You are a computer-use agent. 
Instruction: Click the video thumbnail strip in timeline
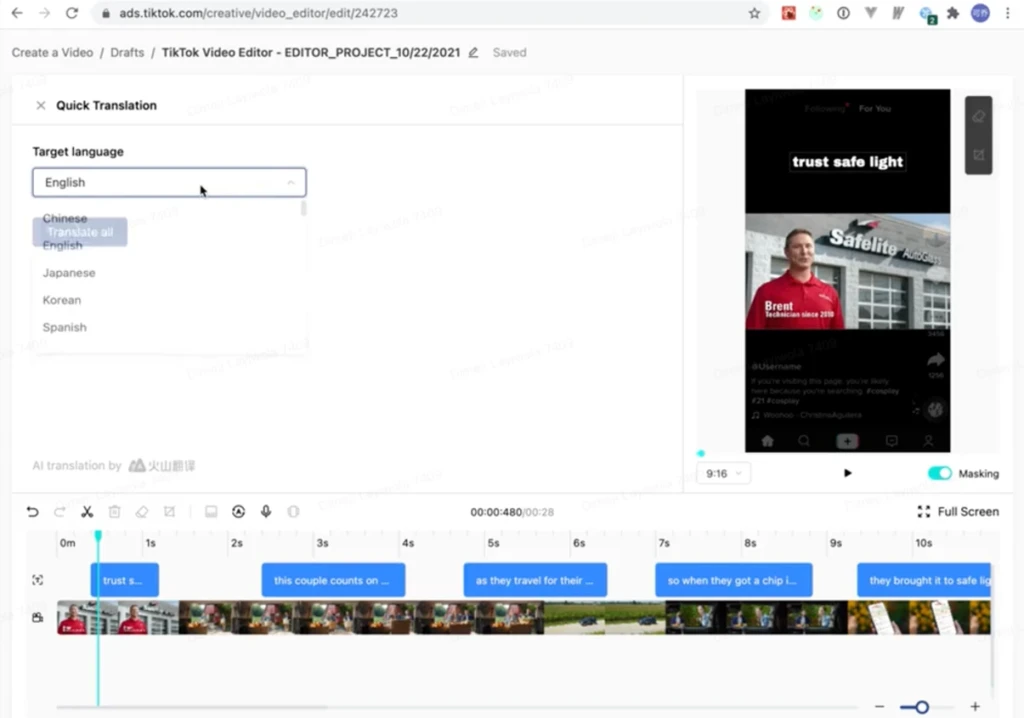pyautogui.click(x=524, y=617)
